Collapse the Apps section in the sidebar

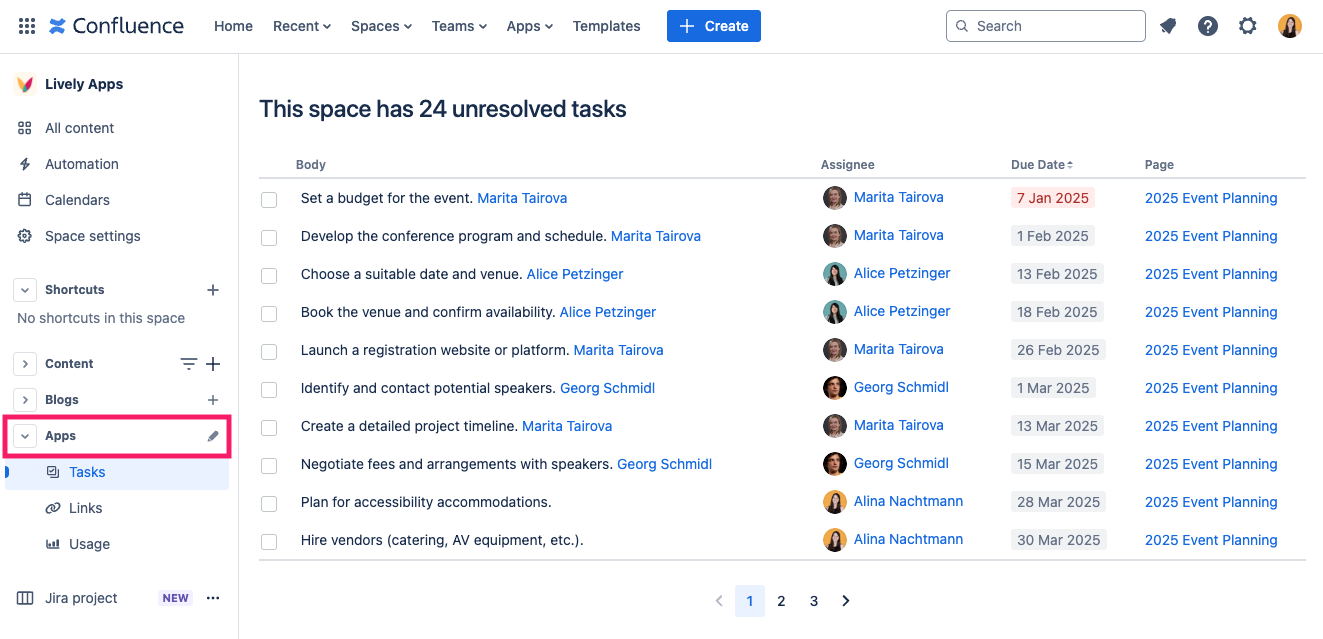pyautogui.click(x=24, y=435)
